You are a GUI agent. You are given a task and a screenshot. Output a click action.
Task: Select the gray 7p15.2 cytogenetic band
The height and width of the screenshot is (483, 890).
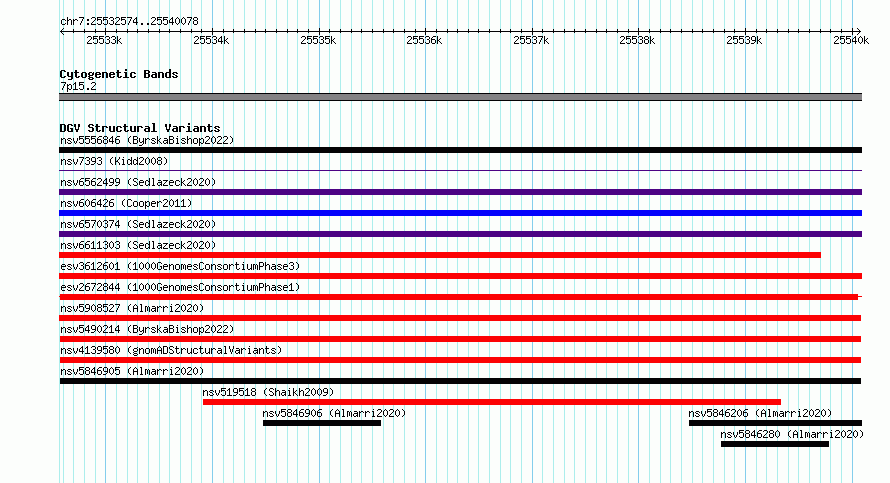pos(460,97)
